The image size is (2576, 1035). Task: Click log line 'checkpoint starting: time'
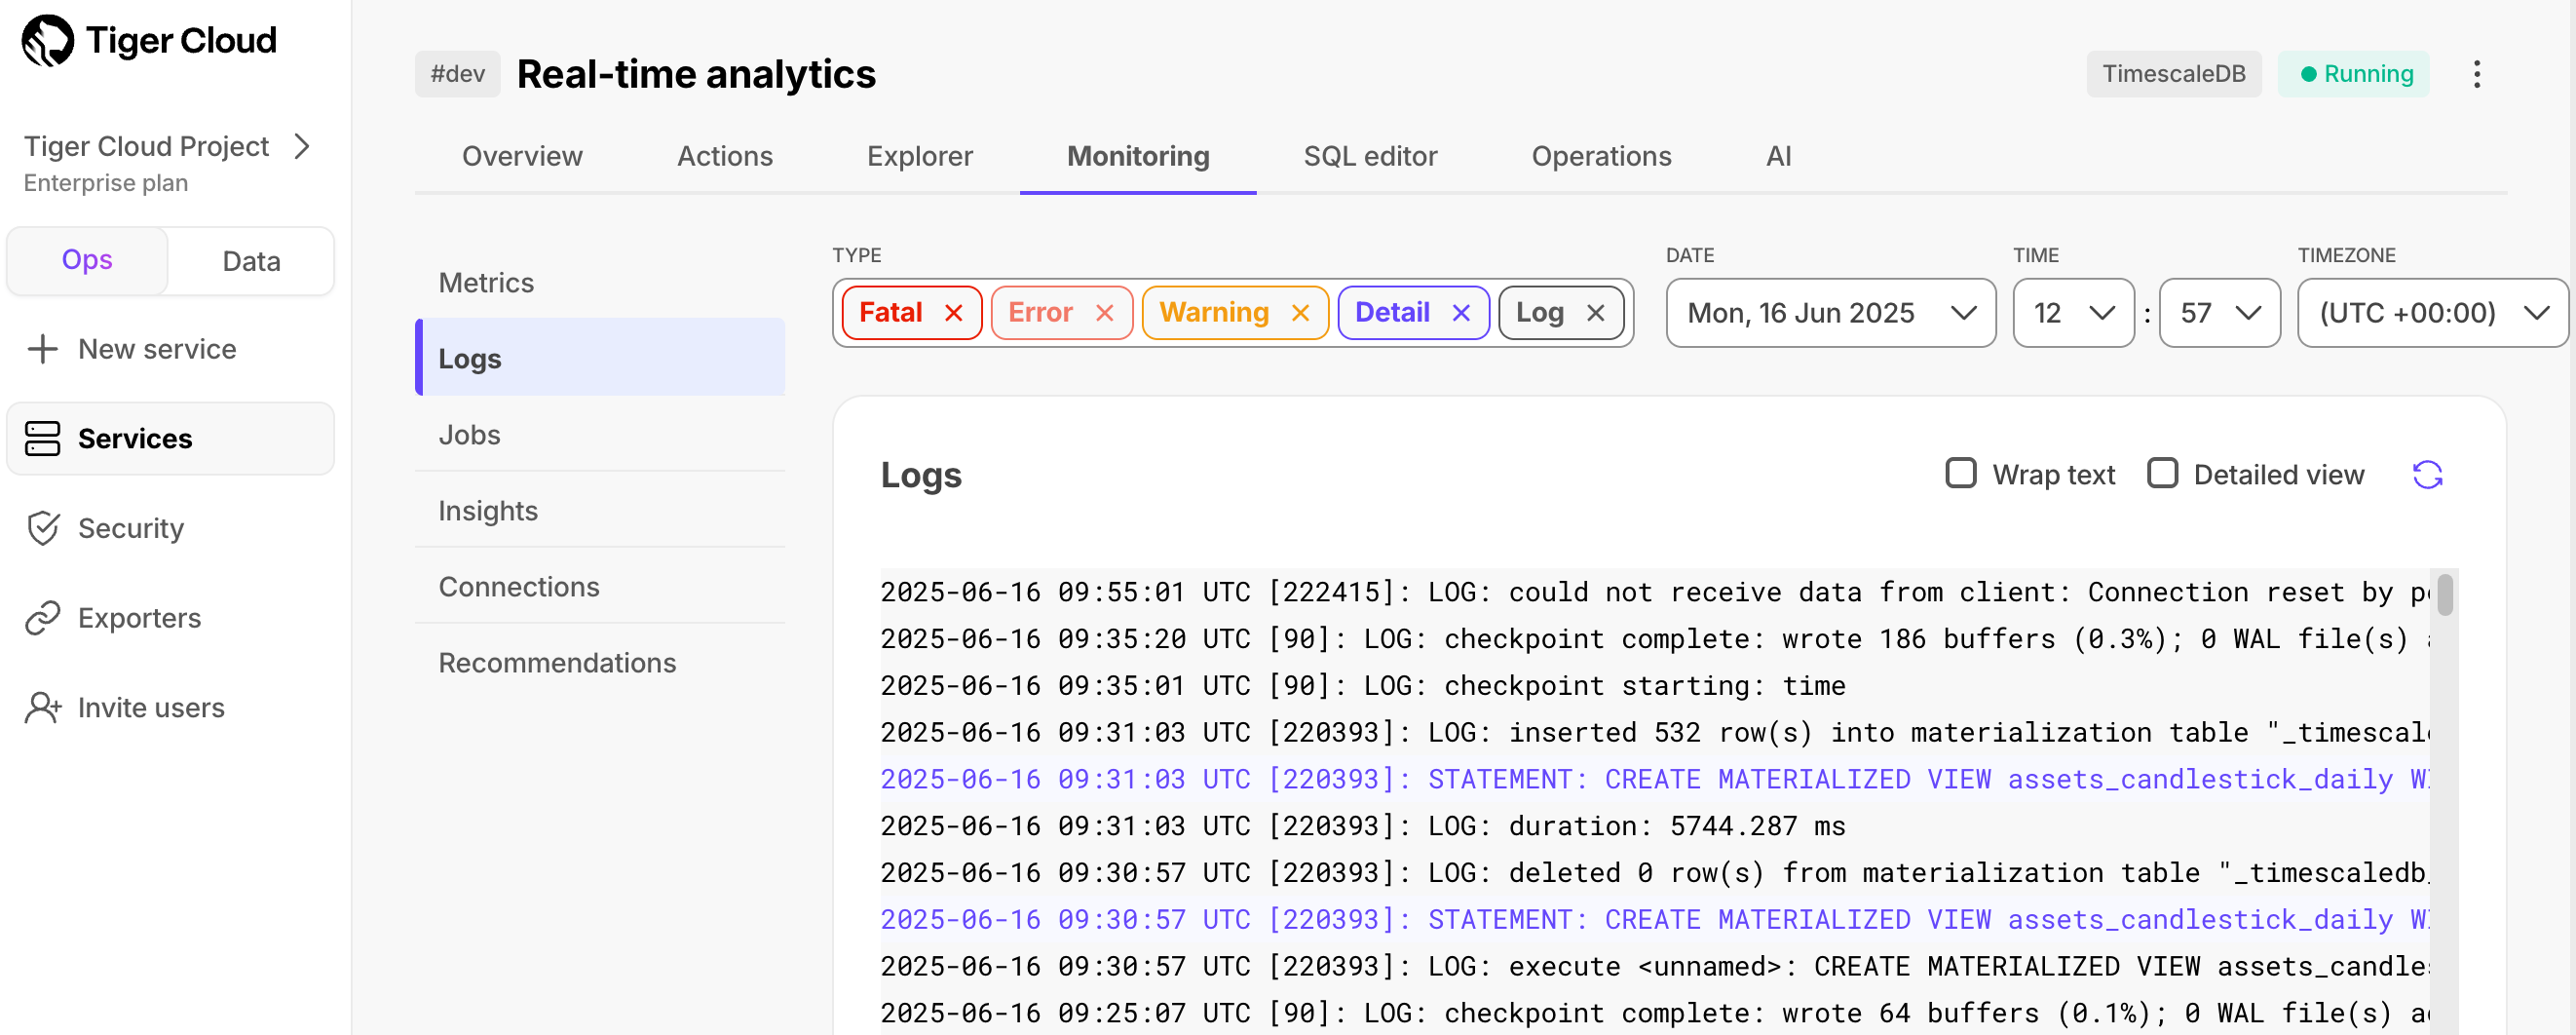click(1362, 686)
